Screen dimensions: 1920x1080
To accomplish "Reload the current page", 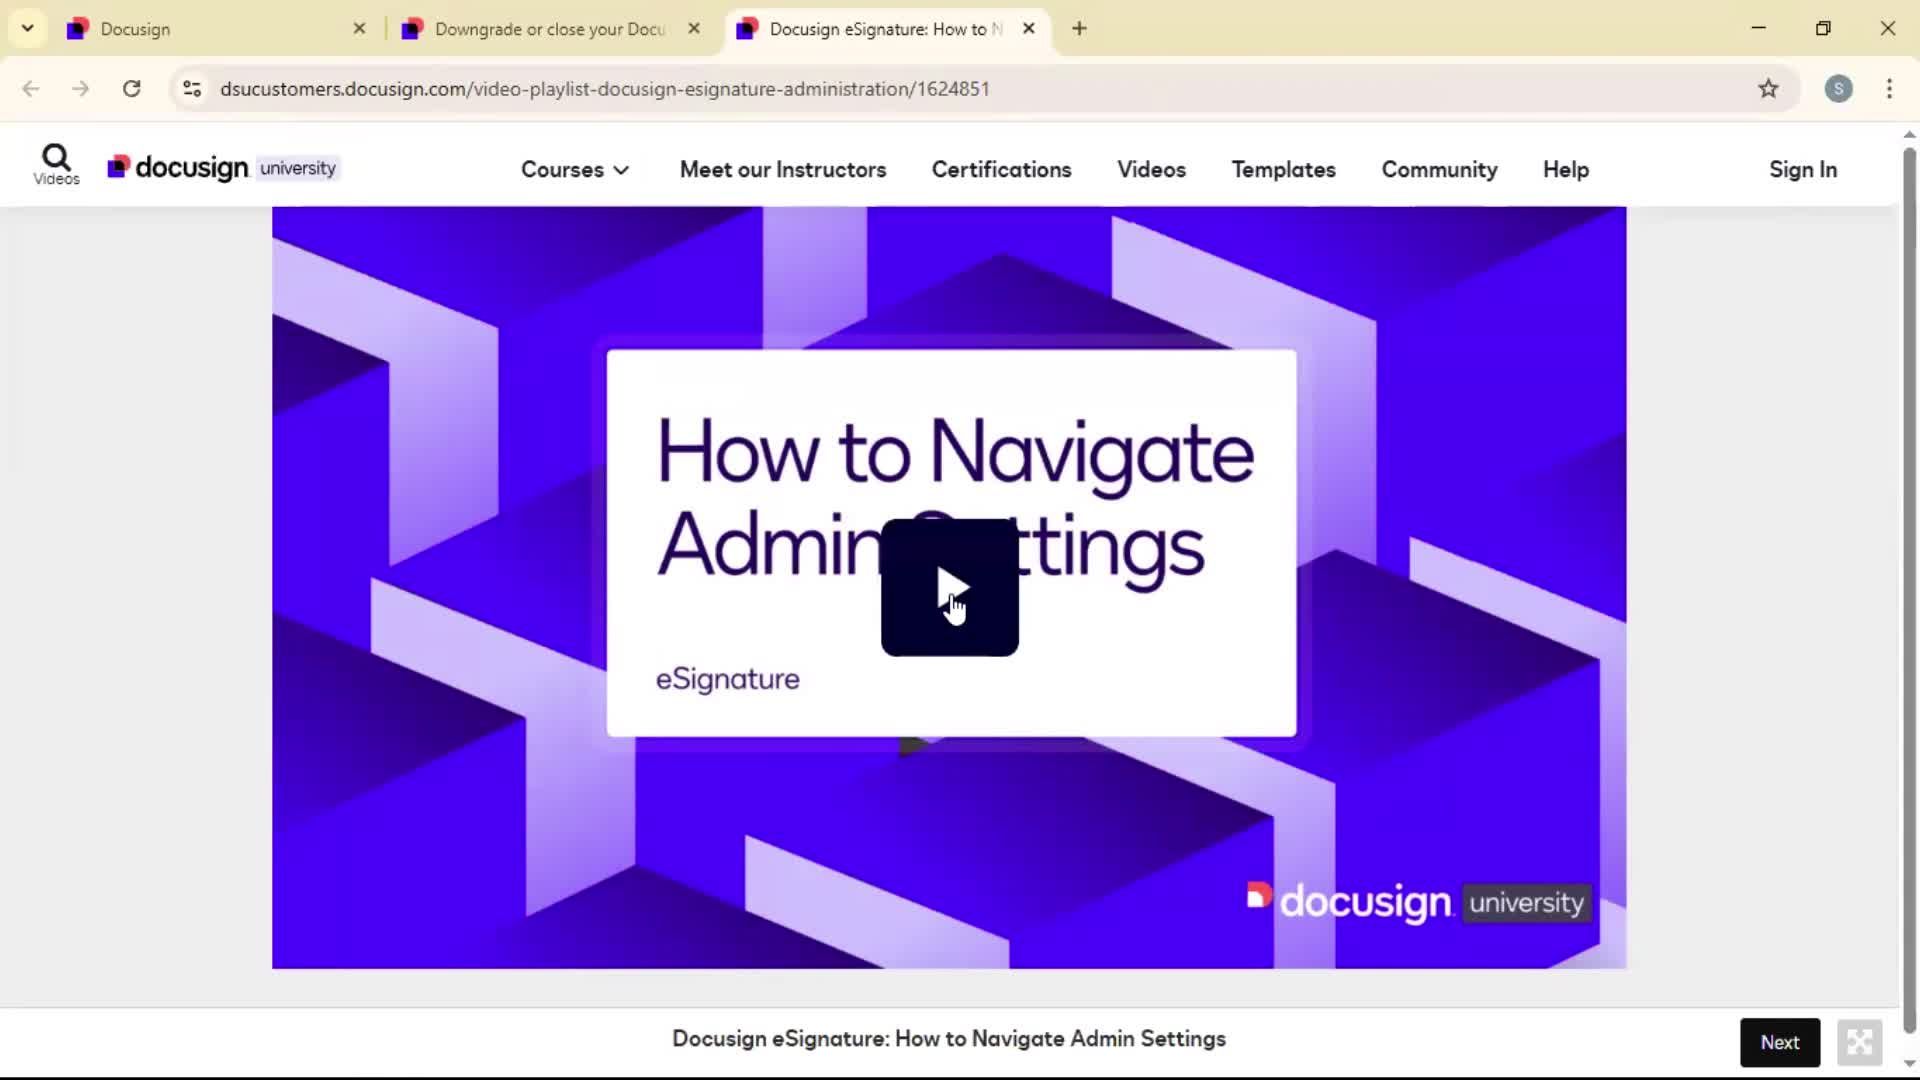I will (x=131, y=88).
